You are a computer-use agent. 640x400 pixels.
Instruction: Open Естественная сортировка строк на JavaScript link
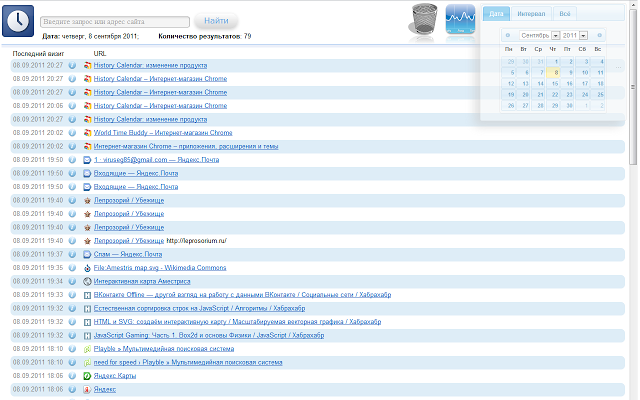(200, 308)
